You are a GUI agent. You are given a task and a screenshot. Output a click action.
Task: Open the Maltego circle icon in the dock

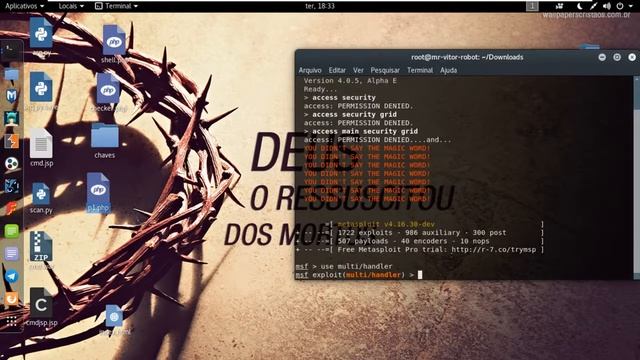[x=11, y=164]
